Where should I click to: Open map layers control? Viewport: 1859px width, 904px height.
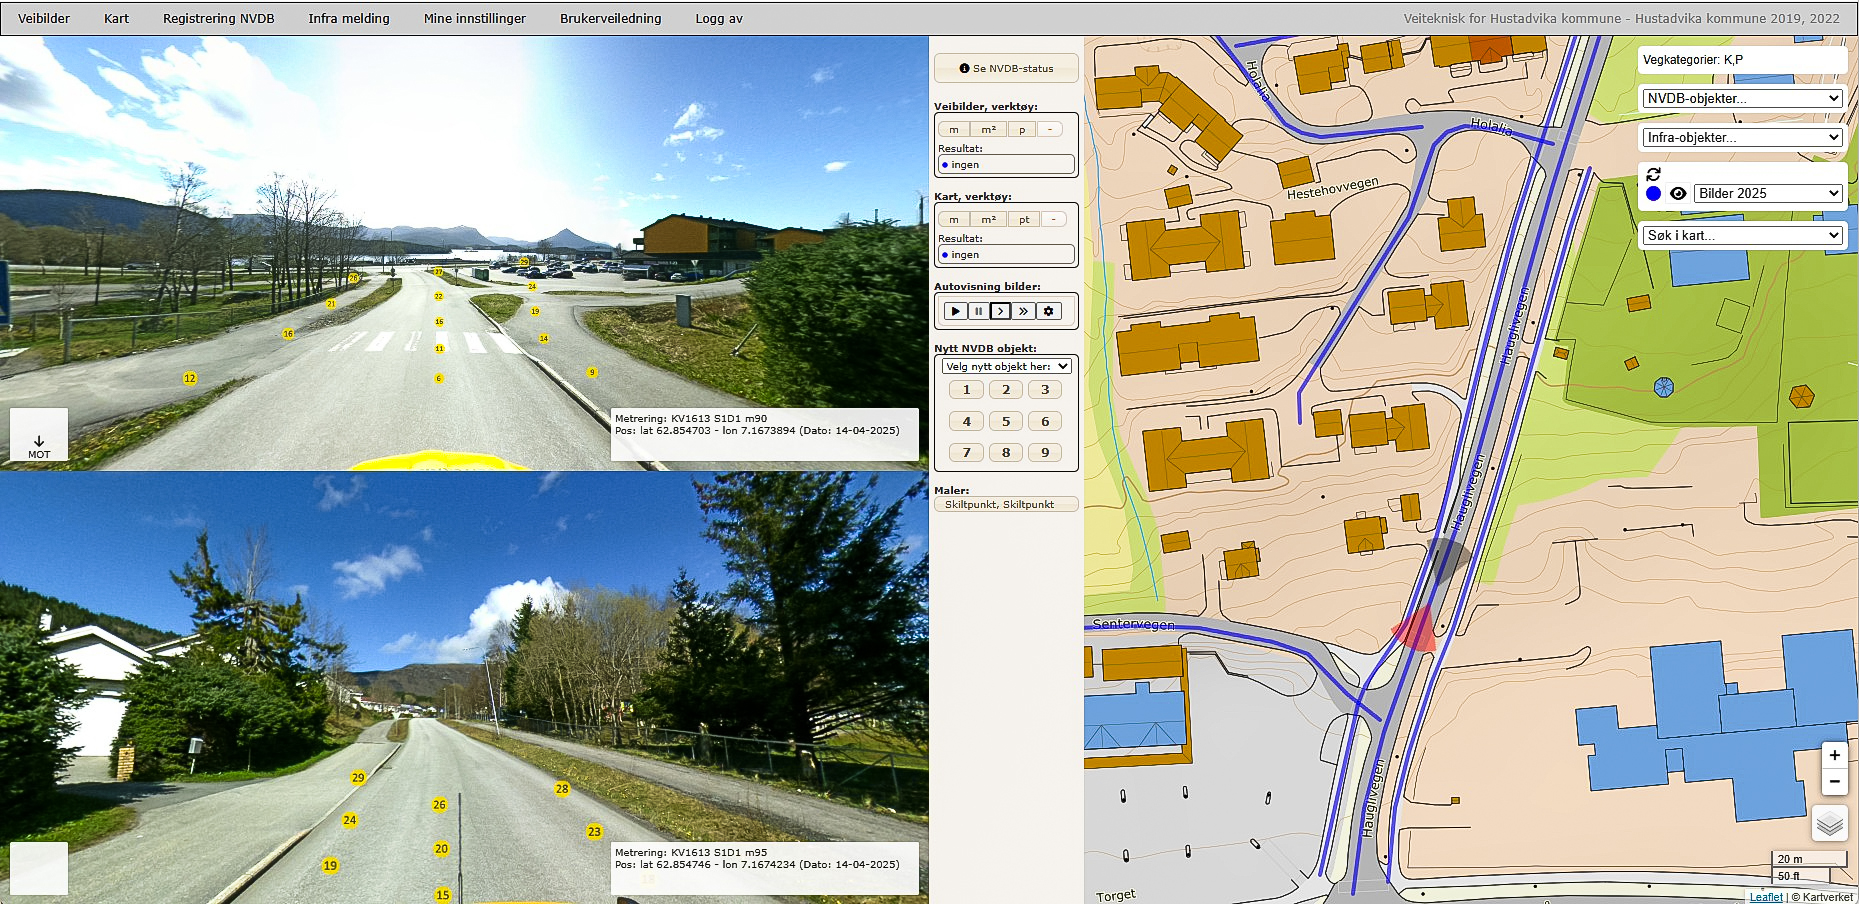(1829, 824)
